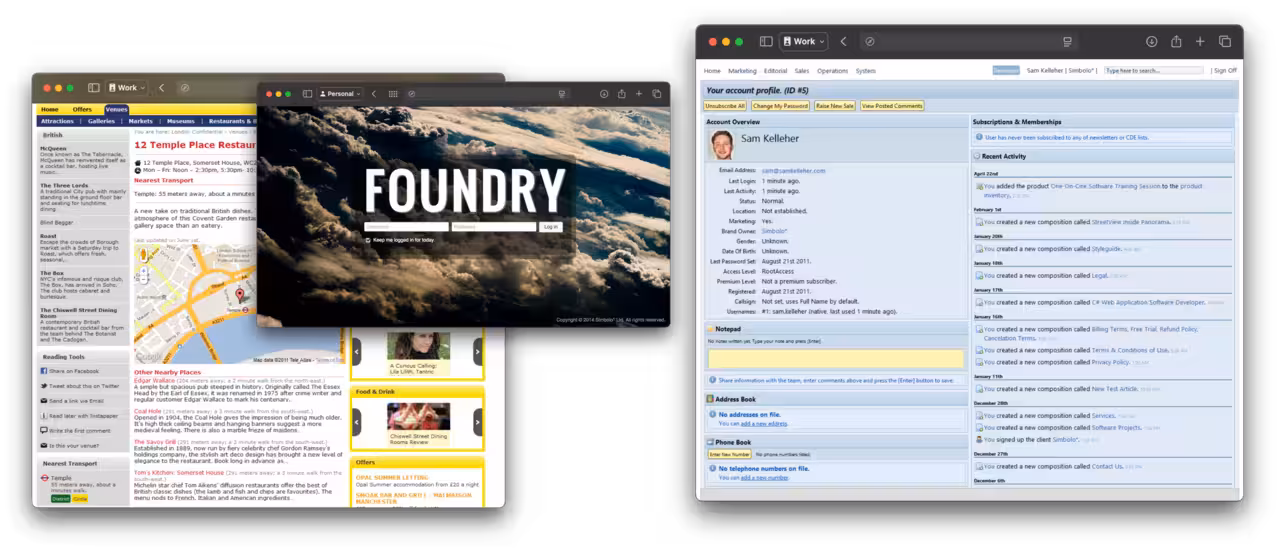
Task: Click the Change My Password button
Action: pyautogui.click(x=780, y=105)
